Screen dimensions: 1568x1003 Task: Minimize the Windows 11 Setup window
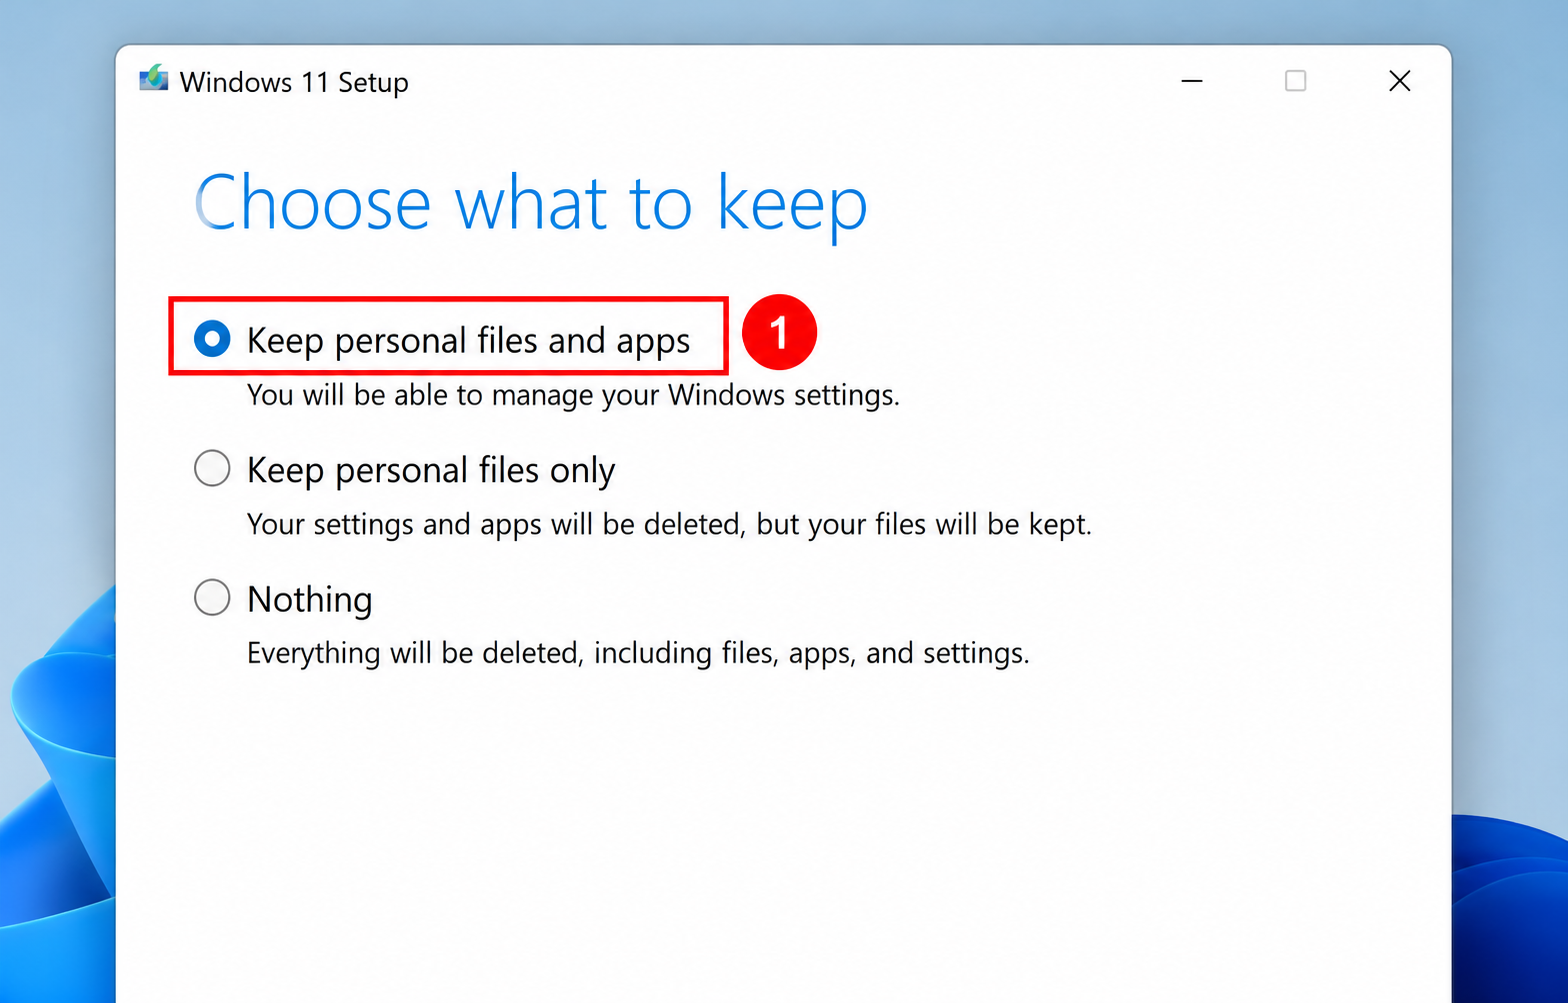(1192, 81)
